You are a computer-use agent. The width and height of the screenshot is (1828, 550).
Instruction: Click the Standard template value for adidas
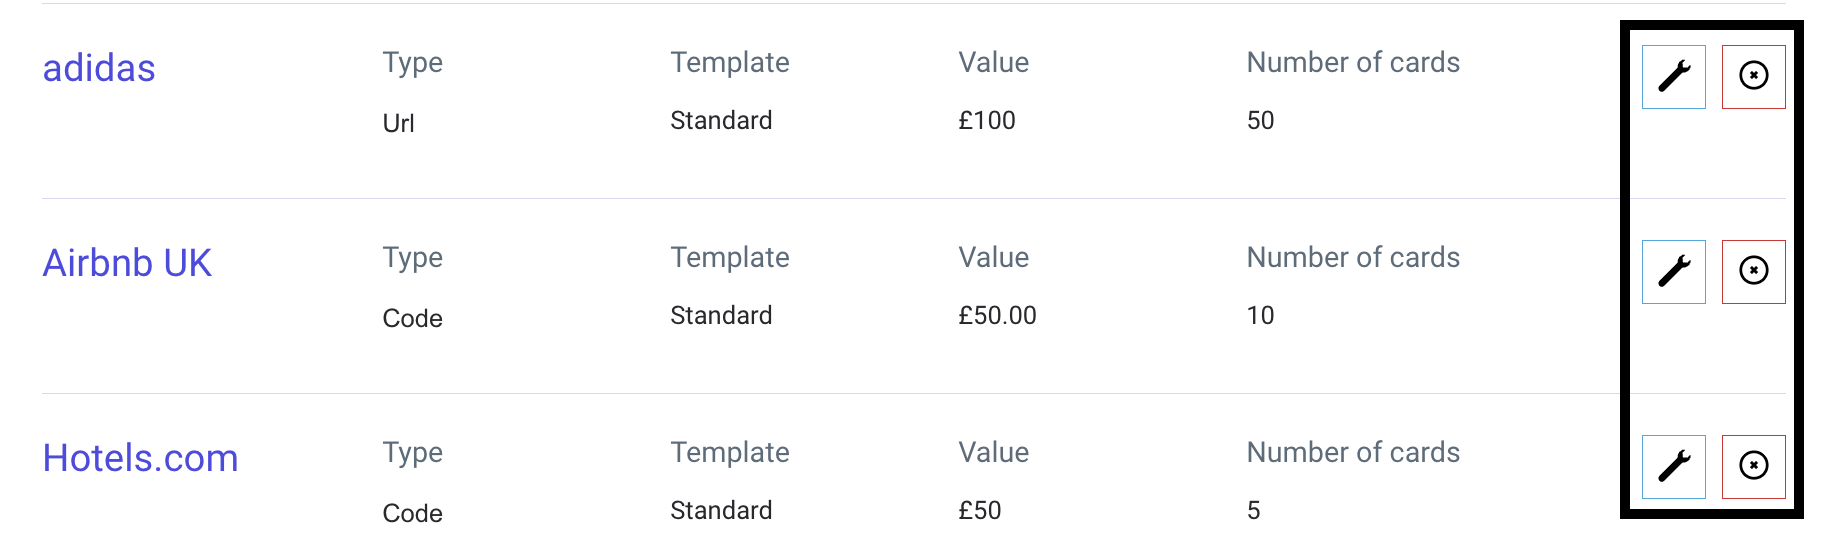click(x=721, y=121)
